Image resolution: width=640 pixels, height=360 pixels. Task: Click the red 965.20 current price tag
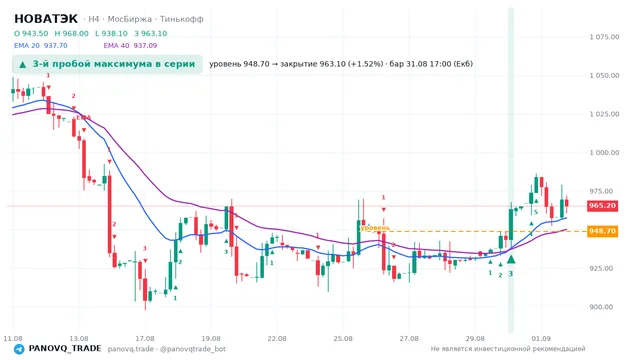602,206
